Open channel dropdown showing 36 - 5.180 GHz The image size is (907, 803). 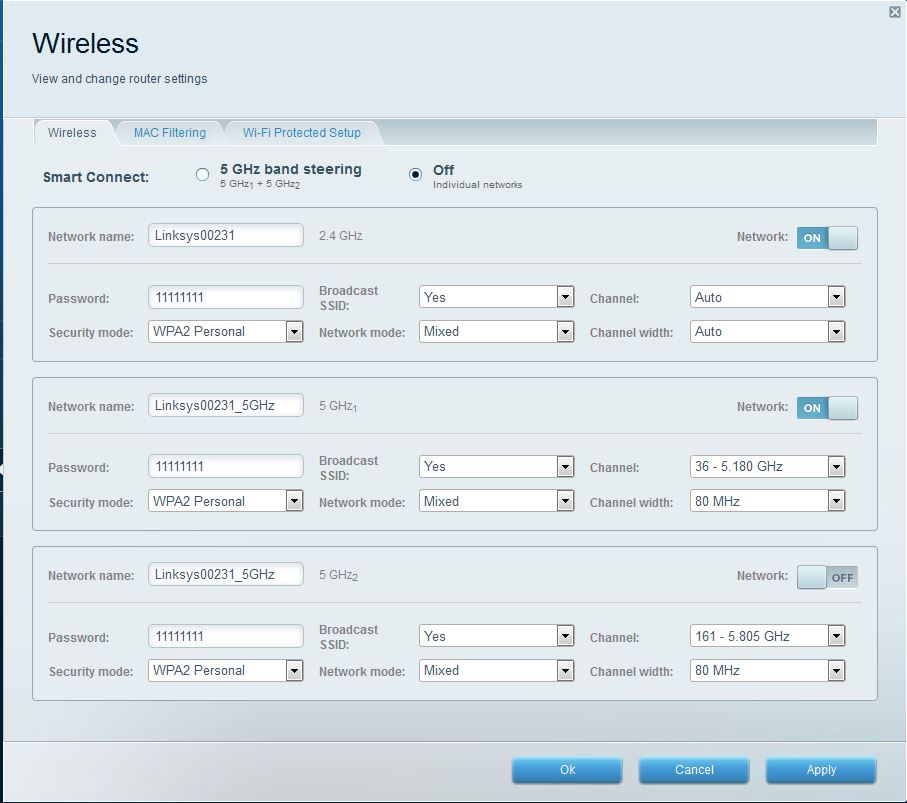768,467
